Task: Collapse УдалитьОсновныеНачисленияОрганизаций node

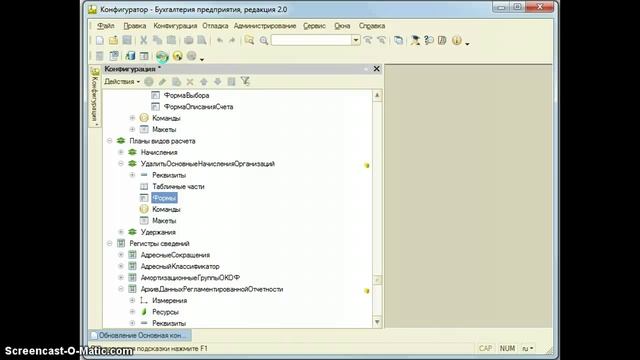Action: 121,164
